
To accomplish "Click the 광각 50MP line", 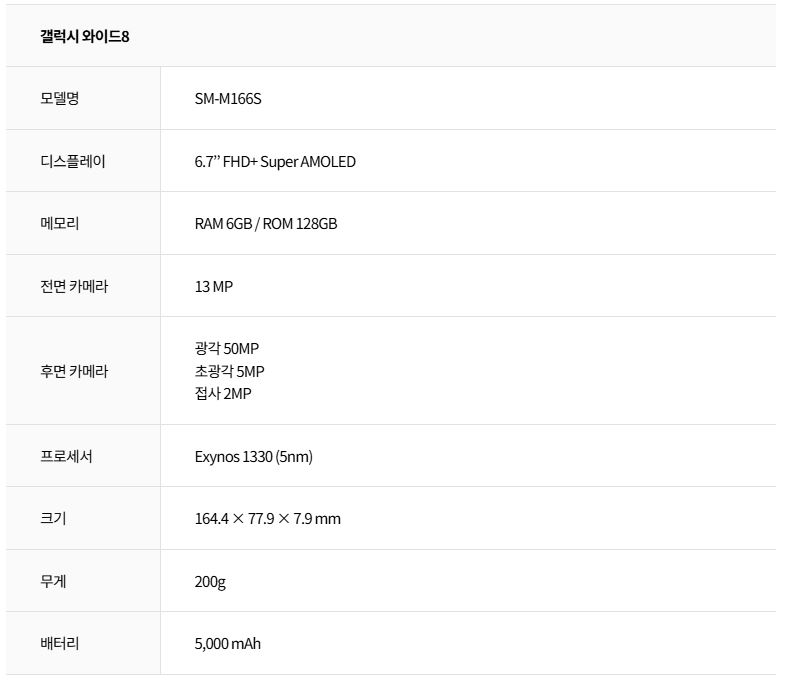I will pyautogui.click(x=227, y=348).
